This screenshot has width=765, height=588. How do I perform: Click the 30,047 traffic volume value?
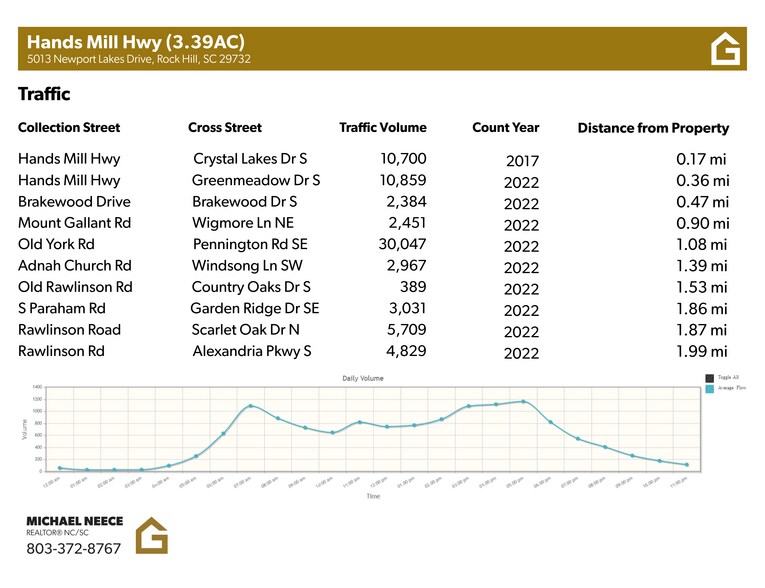click(x=403, y=244)
